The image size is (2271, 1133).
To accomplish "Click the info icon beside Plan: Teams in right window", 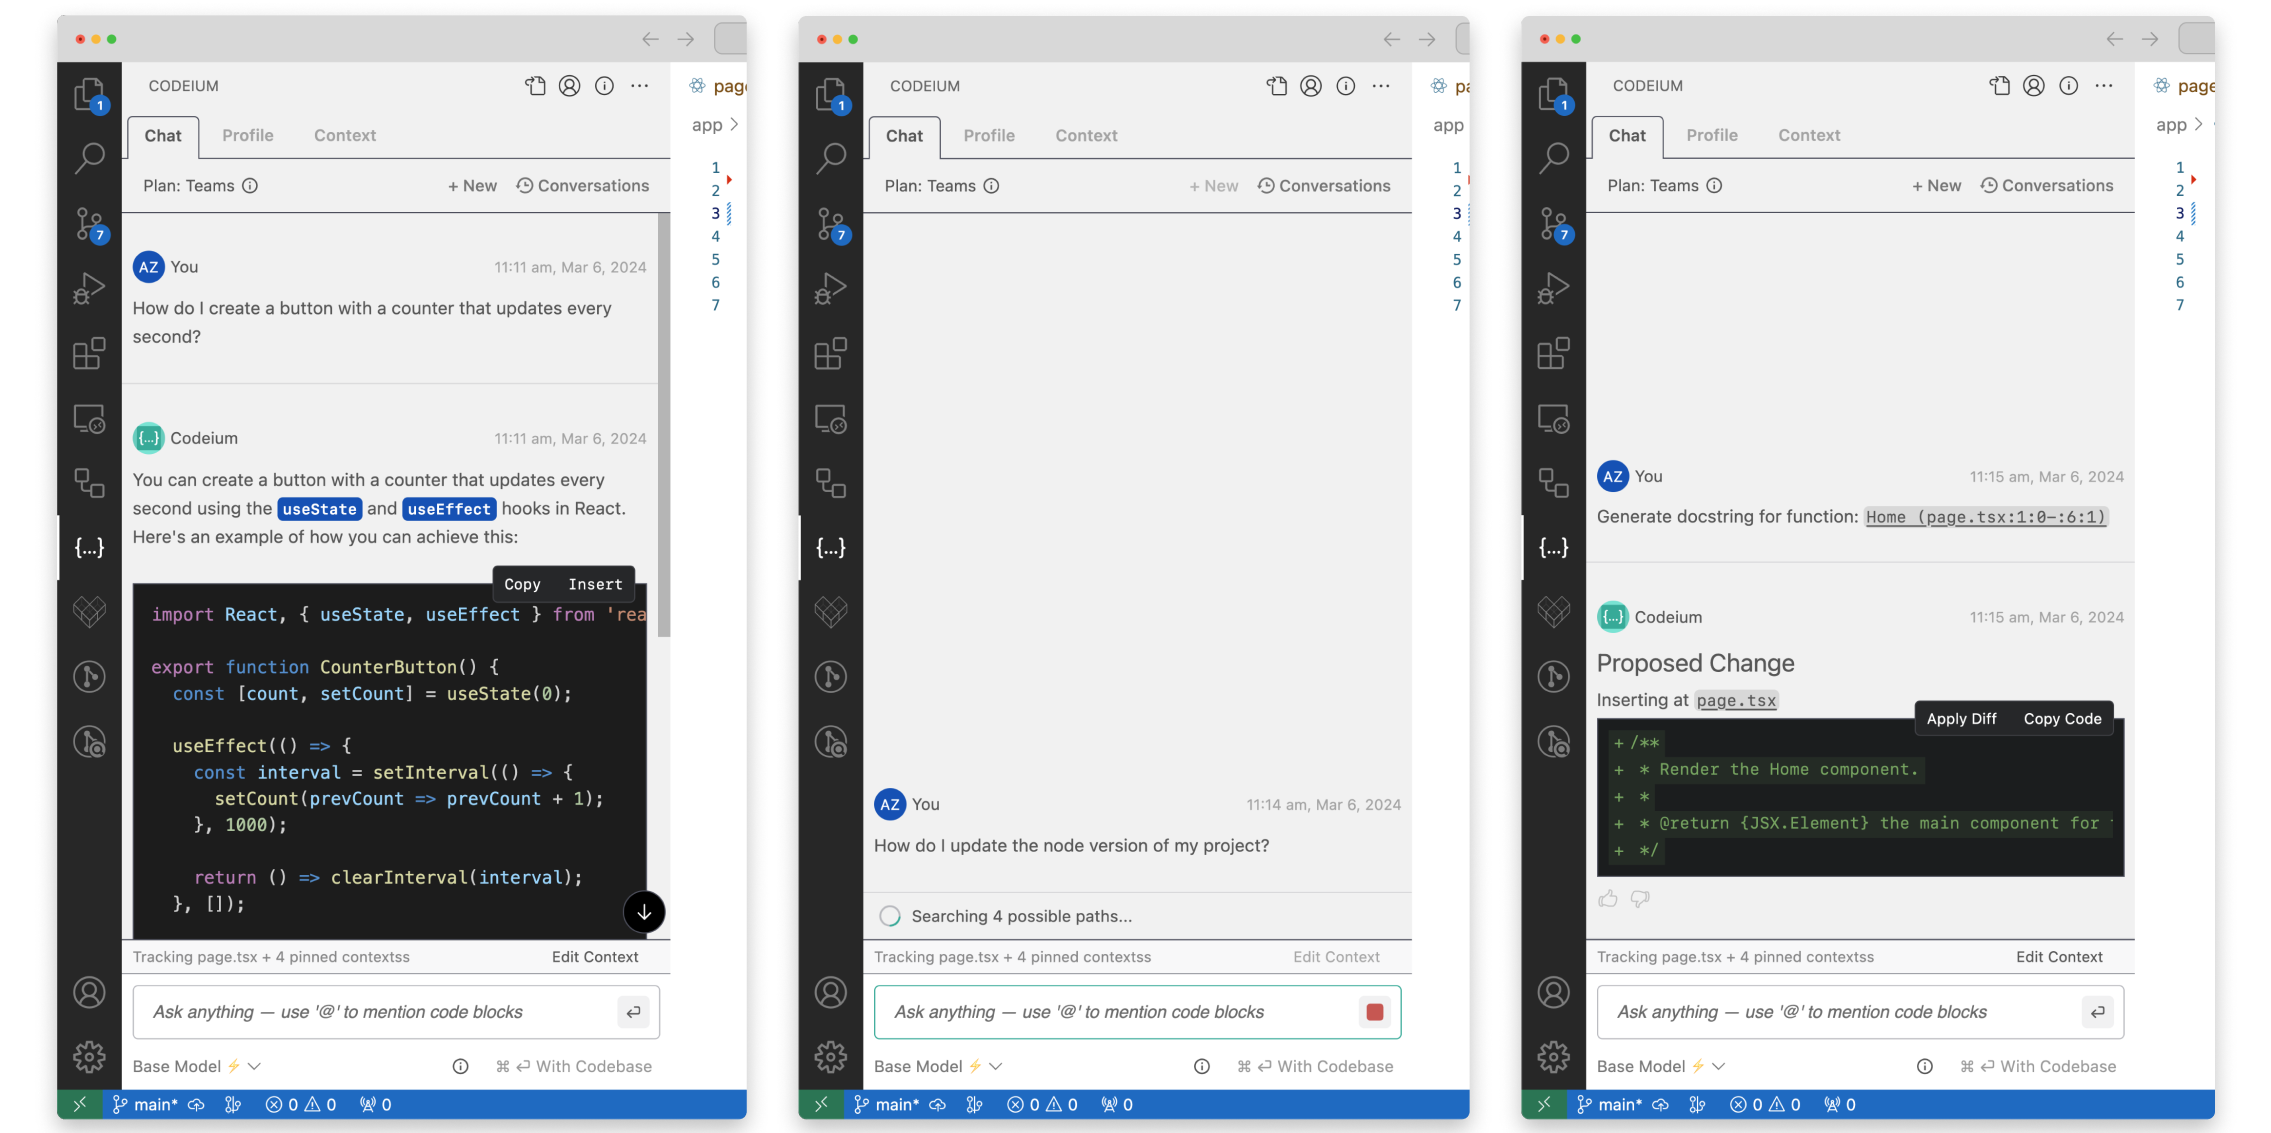I will tap(1714, 186).
